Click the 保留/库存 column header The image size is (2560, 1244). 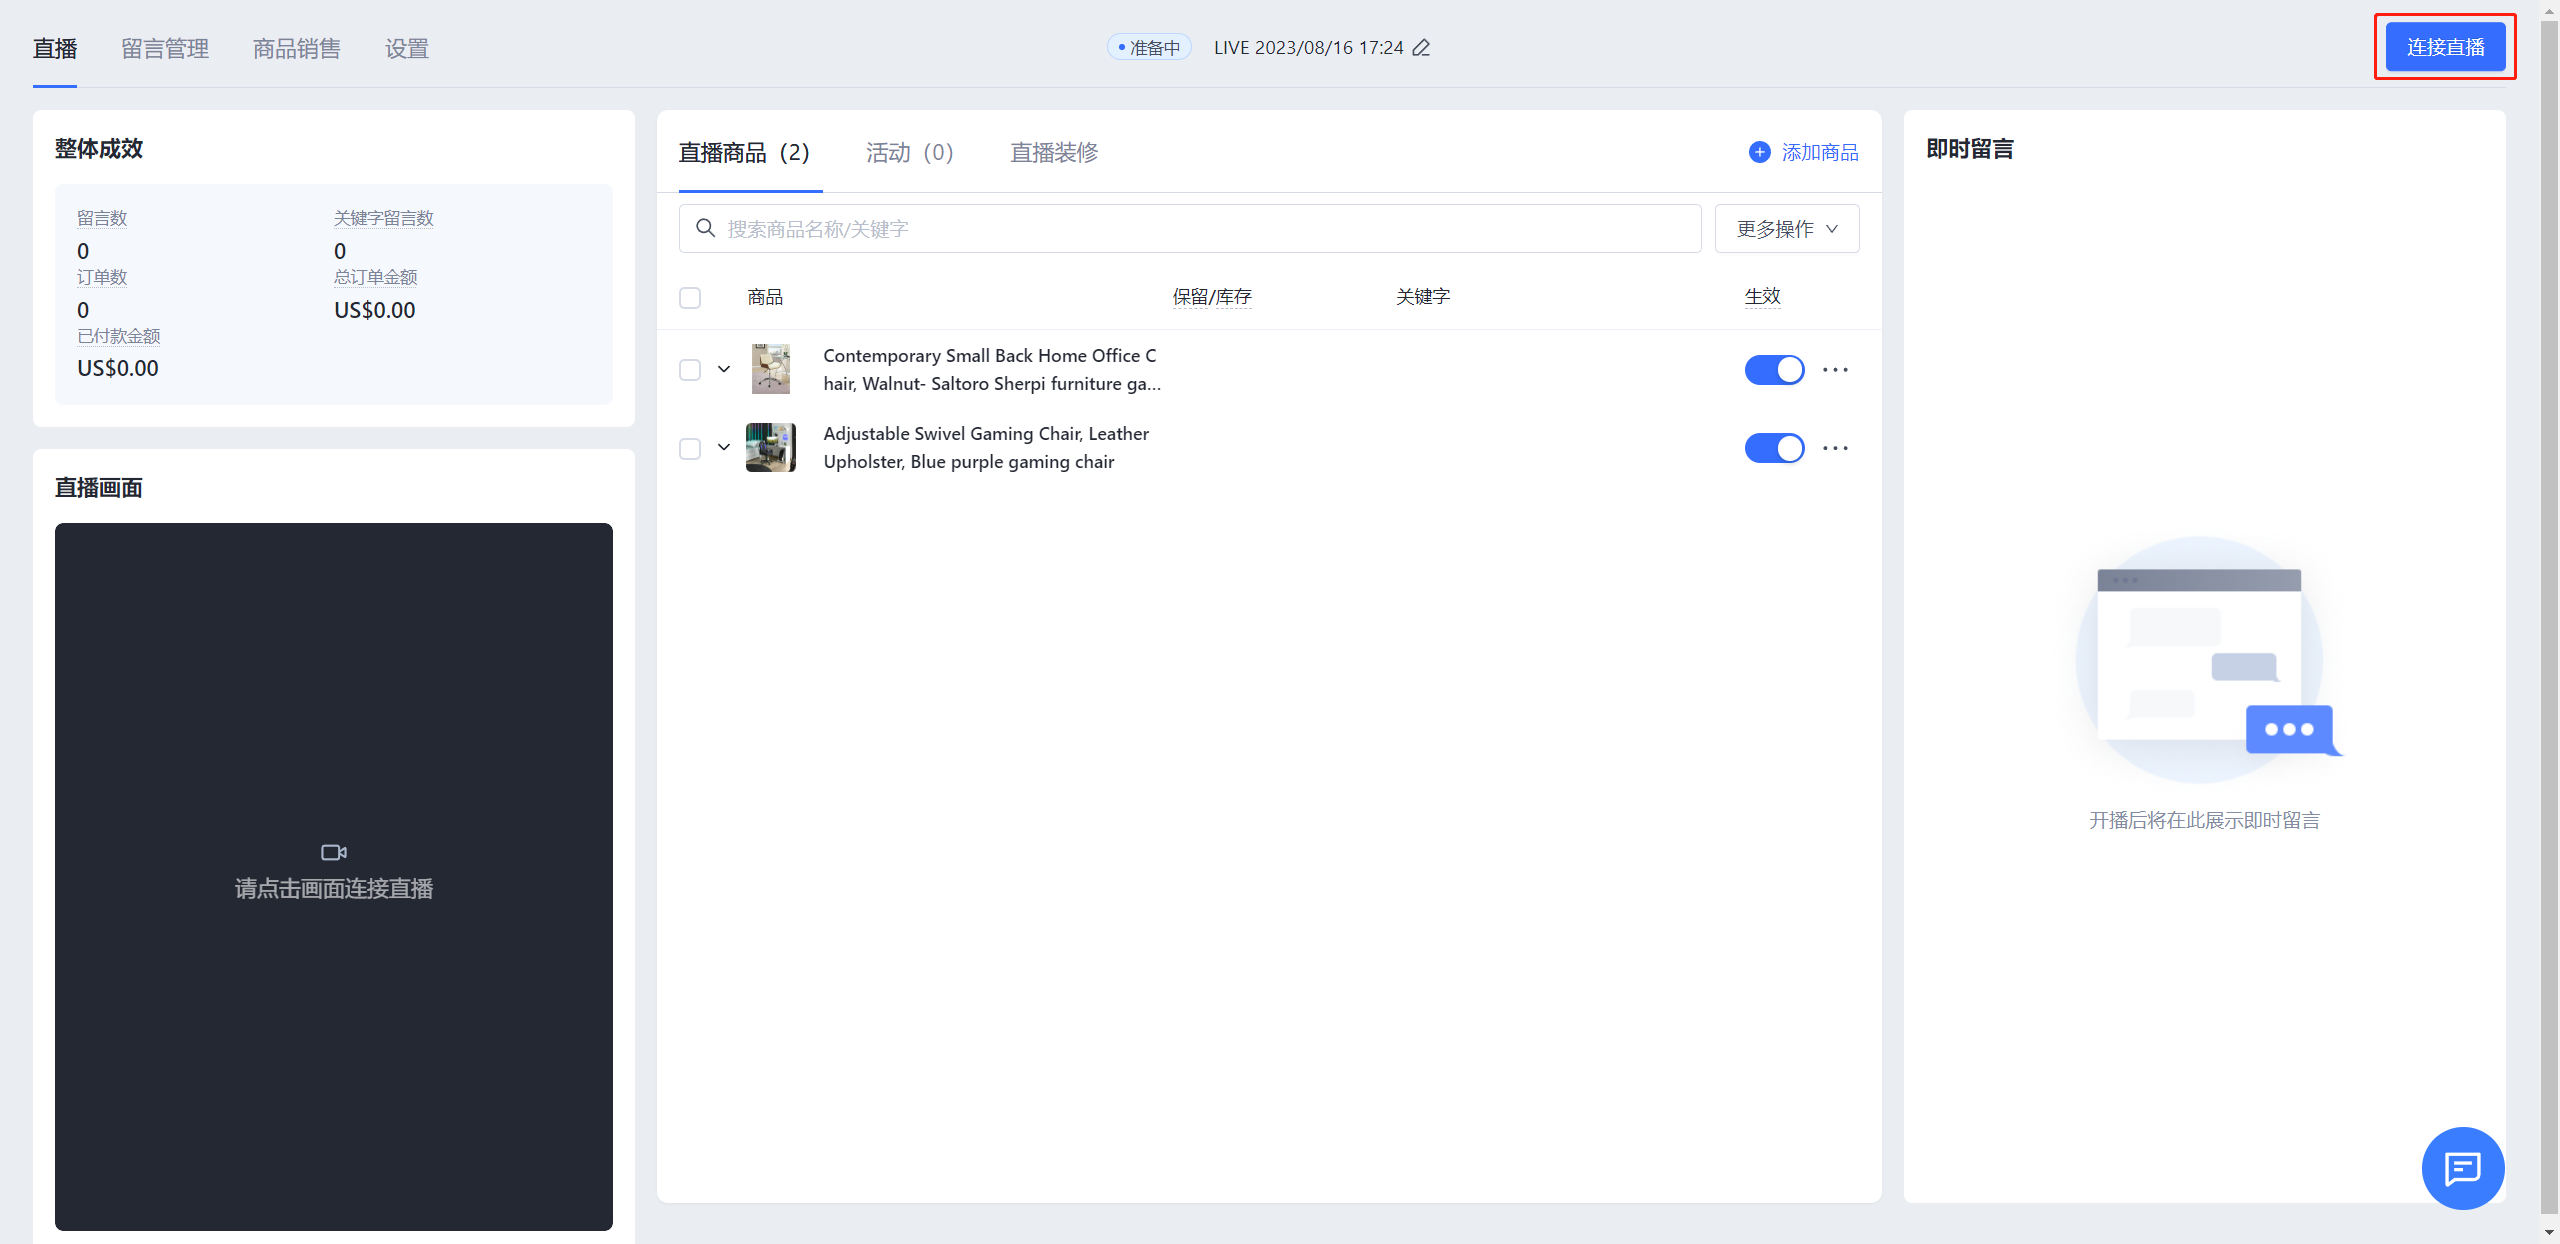click(x=1212, y=297)
